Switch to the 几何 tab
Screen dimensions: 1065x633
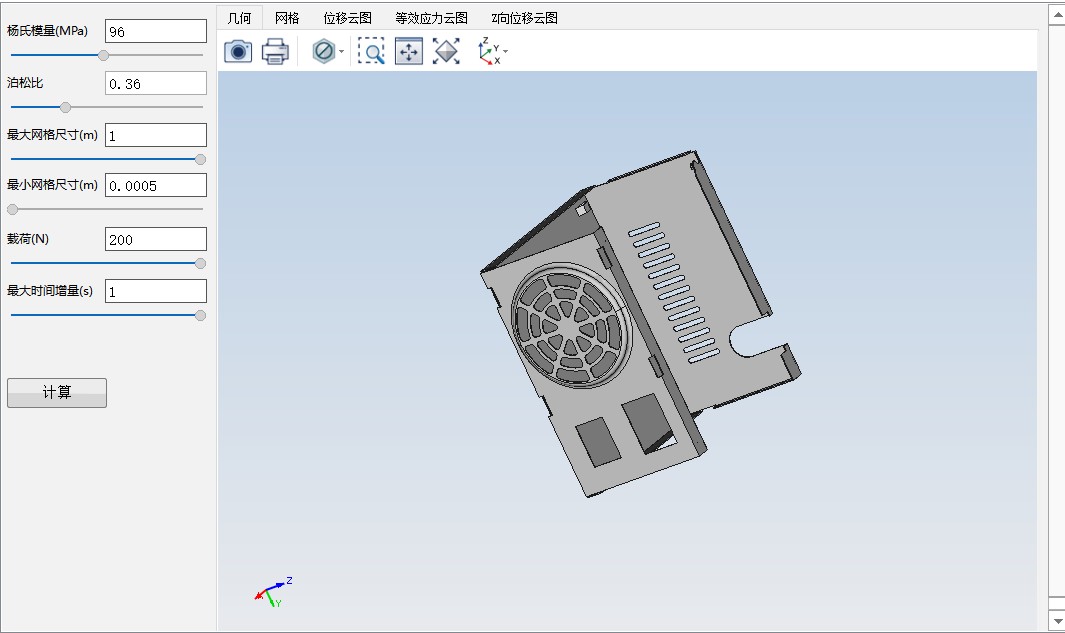coord(239,18)
